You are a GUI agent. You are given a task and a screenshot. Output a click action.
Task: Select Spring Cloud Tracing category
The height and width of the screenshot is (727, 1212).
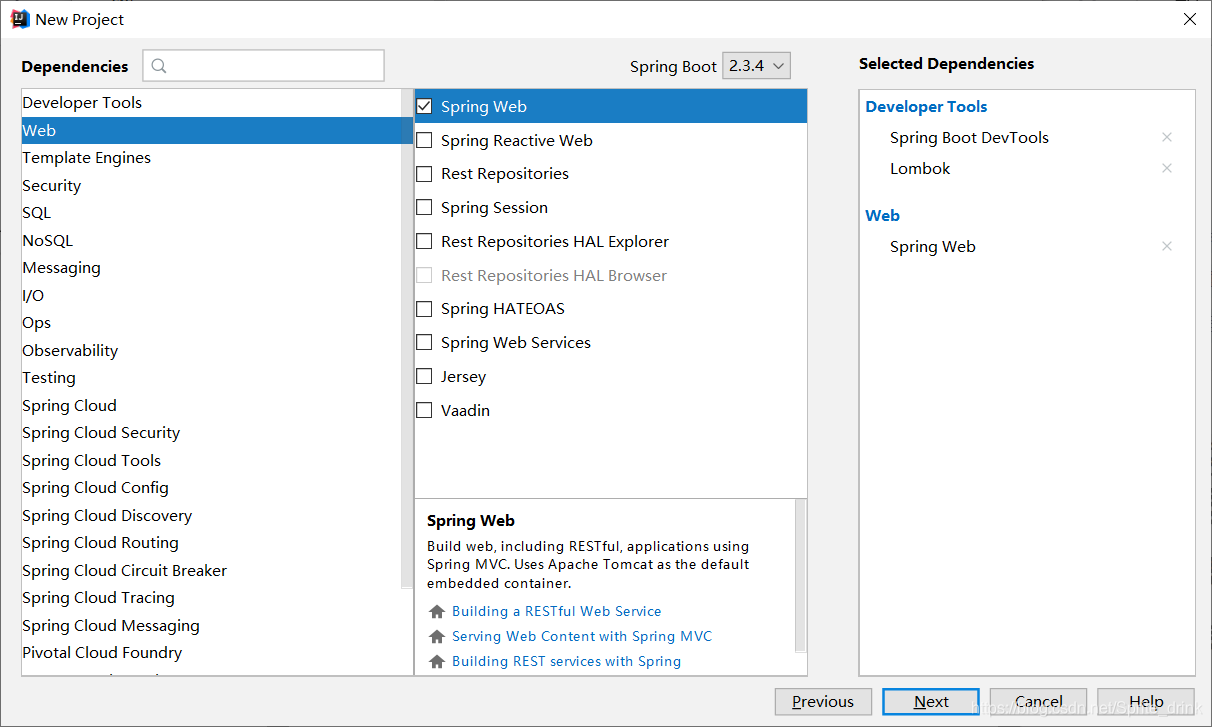211,598
